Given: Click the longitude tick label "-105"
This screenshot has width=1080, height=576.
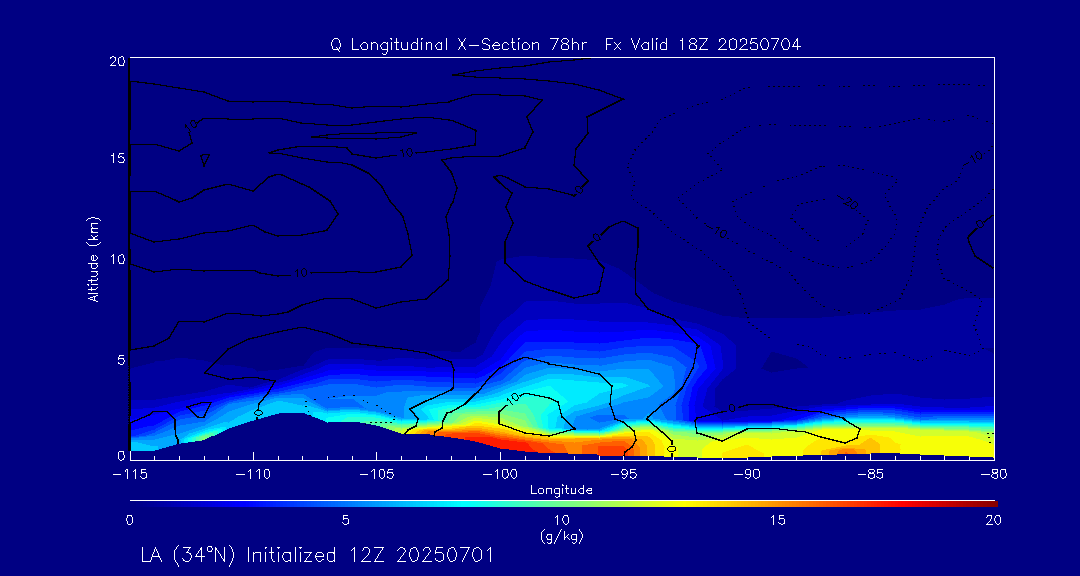Looking at the screenshot, I should coord(377,475).
